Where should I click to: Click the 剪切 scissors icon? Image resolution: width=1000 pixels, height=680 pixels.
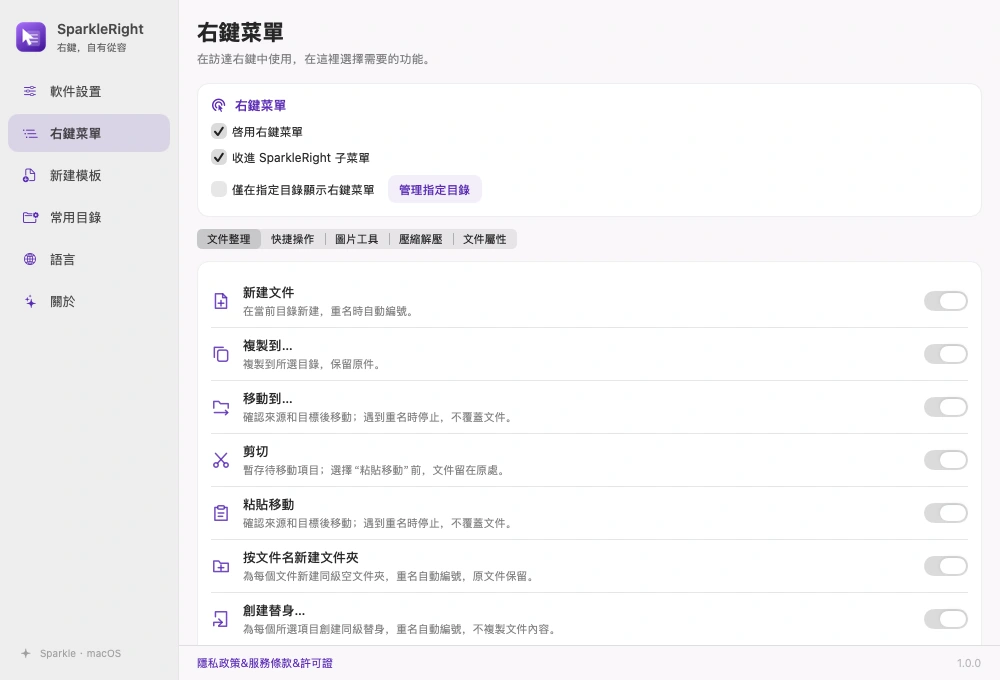[x=221, y=460]
